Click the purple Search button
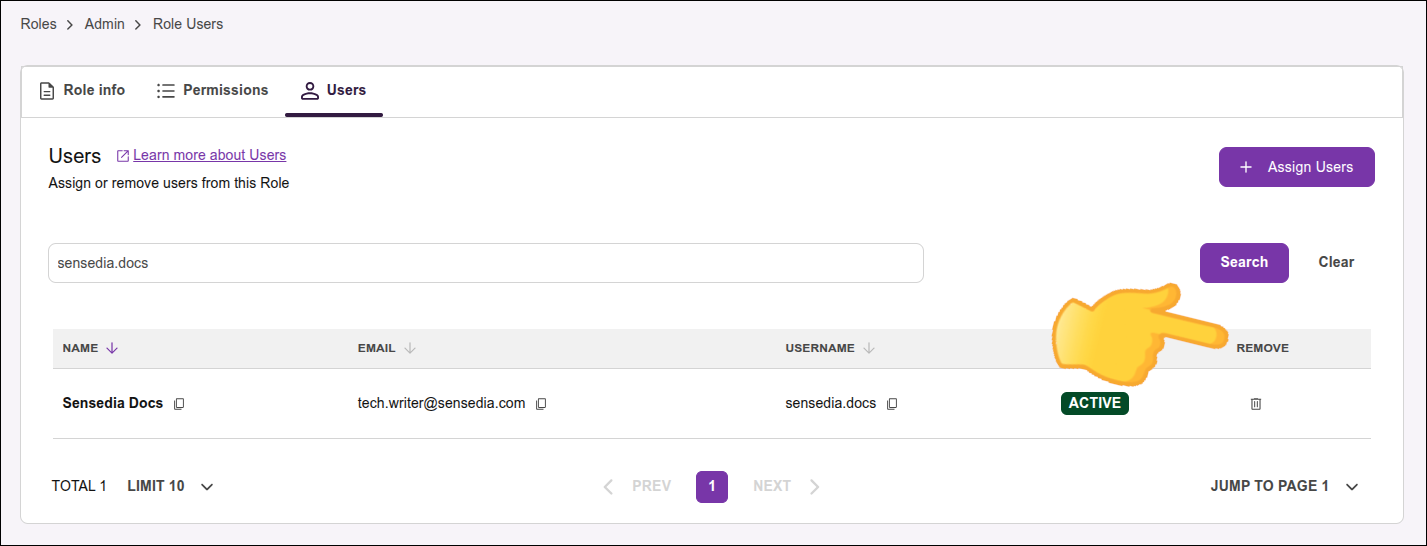Screen dimensions: 1427x546 [x=1243, y=262]
